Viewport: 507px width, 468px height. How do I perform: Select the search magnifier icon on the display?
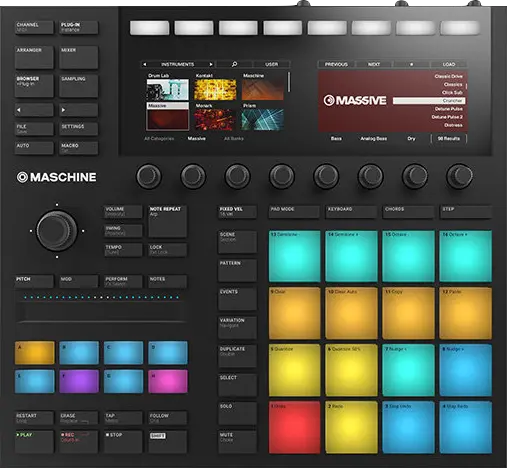click(234, 64)
